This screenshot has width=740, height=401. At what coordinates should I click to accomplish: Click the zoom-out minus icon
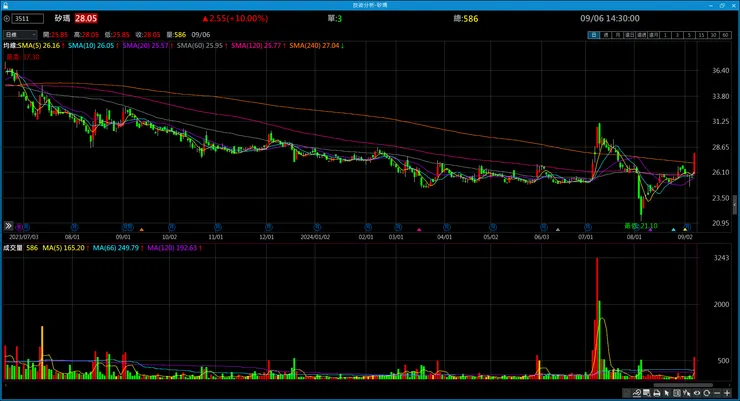pyautogui.click(x=717, y=393)
